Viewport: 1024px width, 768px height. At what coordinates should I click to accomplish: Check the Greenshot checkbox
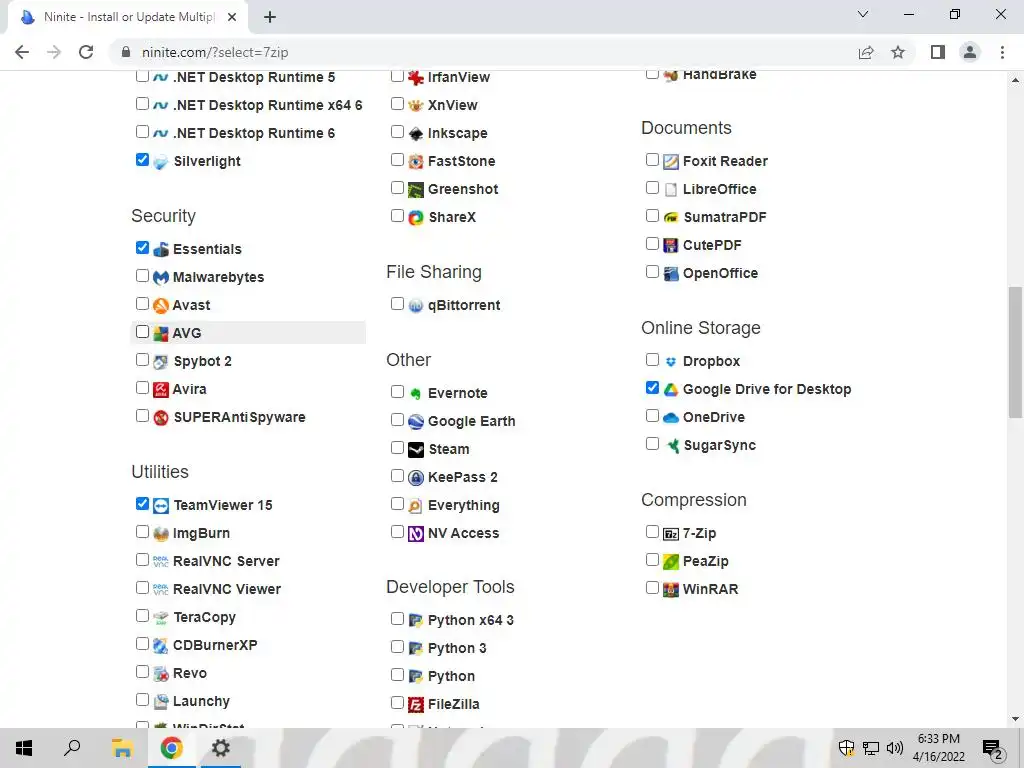click(x=397, y=188)
